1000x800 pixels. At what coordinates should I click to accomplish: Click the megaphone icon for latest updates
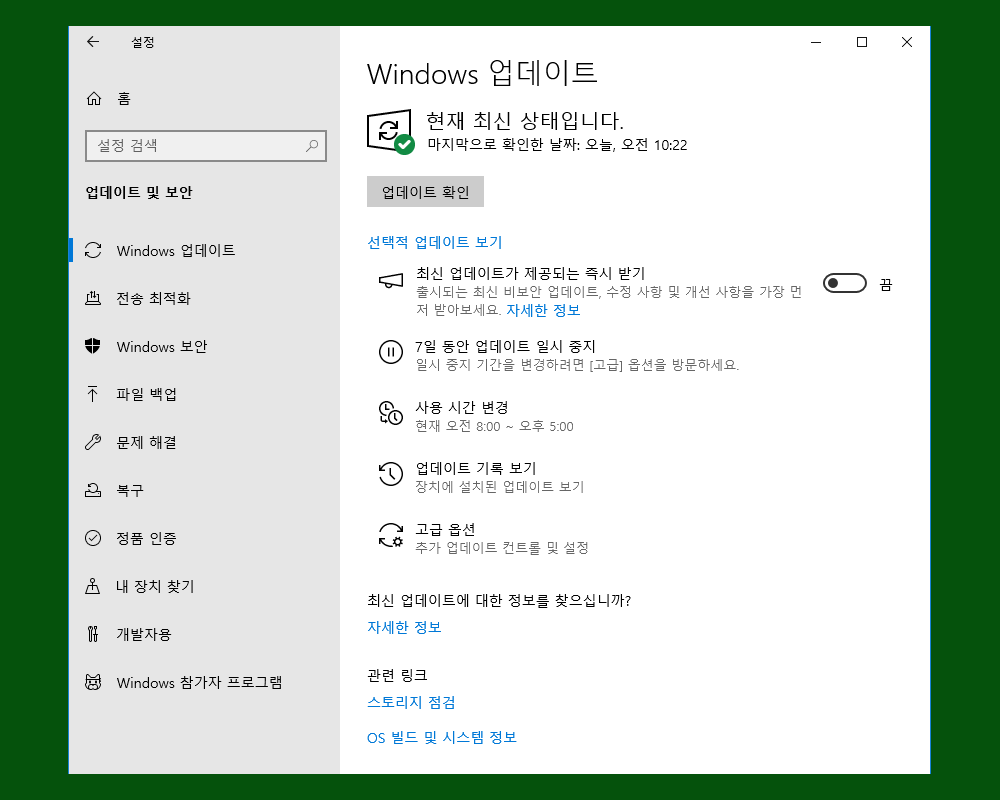tap(391, 281)
